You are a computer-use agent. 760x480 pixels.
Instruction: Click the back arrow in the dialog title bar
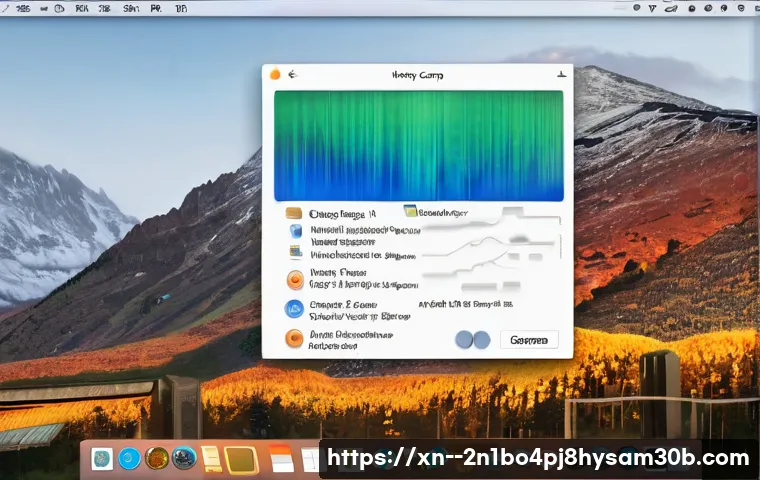click(293, 74)
